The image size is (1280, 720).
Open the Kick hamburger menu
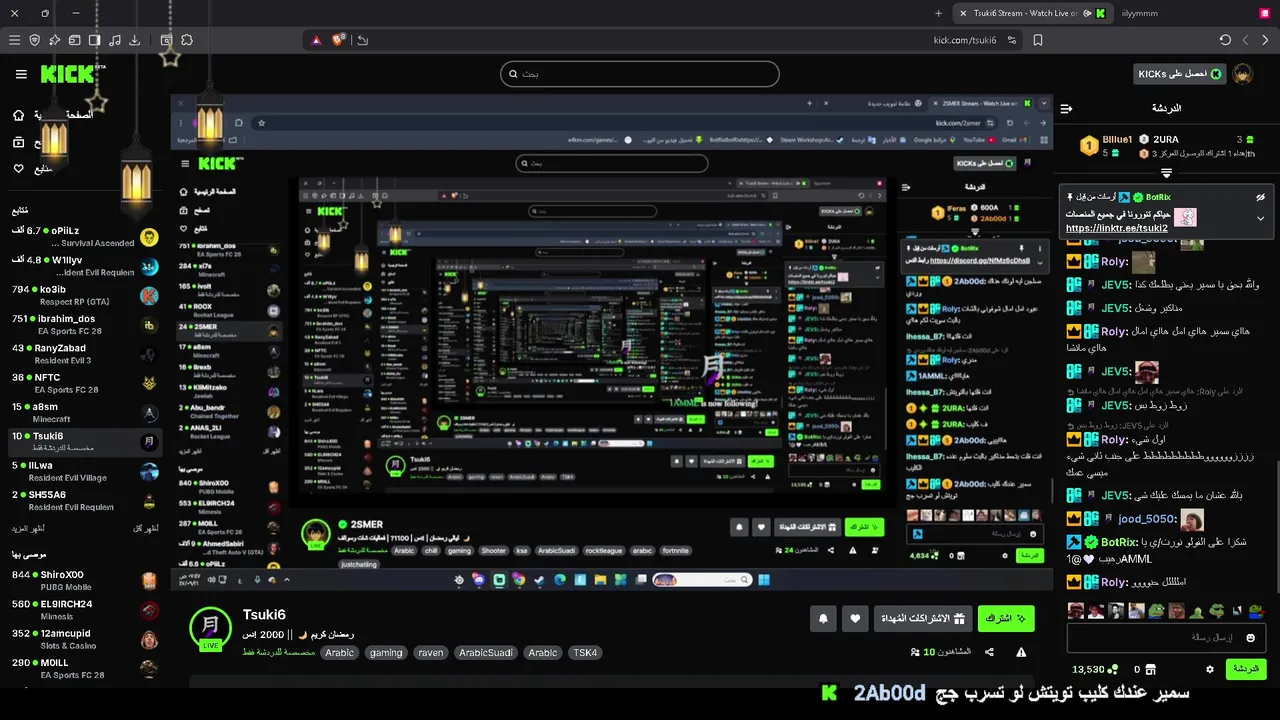point(21,74)
